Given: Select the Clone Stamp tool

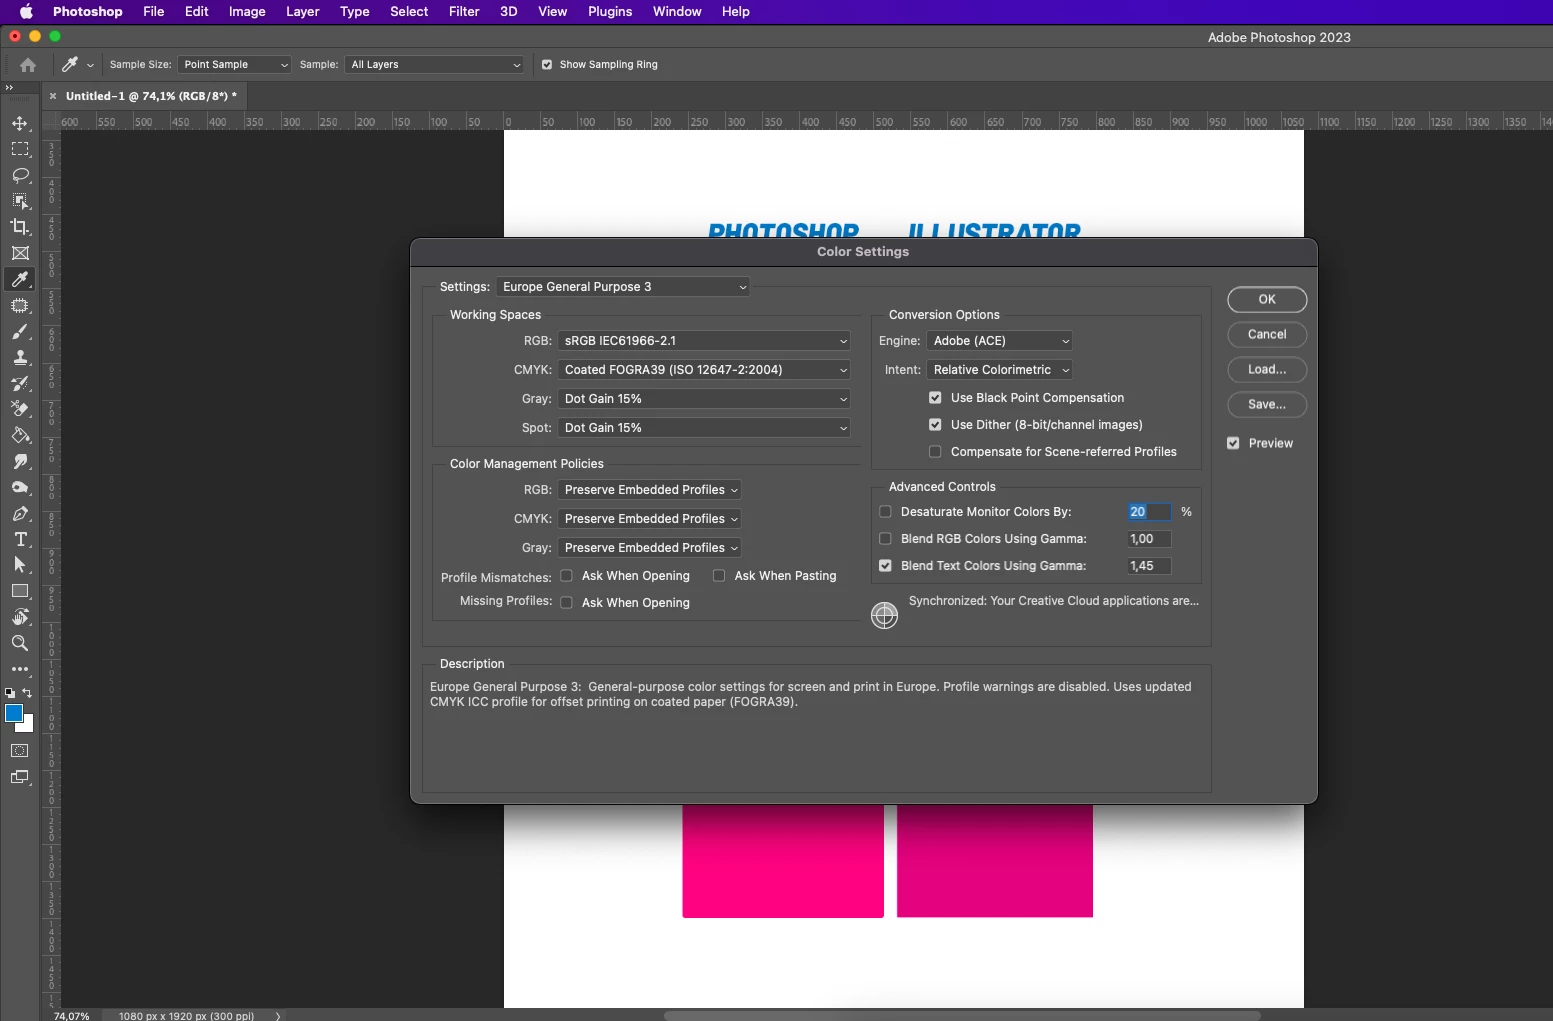Looking at the screenshot, I should (20, 358).
